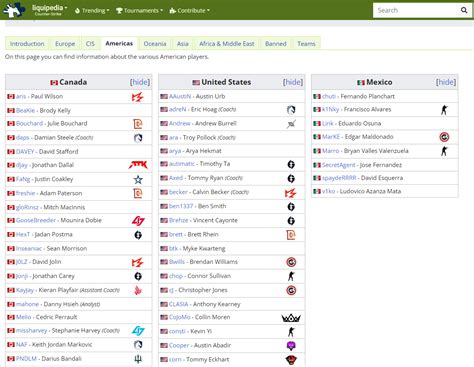Click red circular logo beside MarKE
Image resolution: width=474 pixels, height=367 pixels.
444,137
